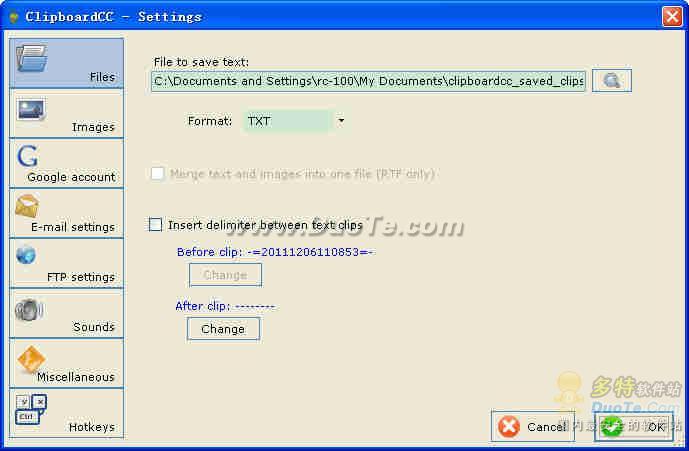Click the green checkmark icon on OK
689x451 pixels.
(612, 426)
